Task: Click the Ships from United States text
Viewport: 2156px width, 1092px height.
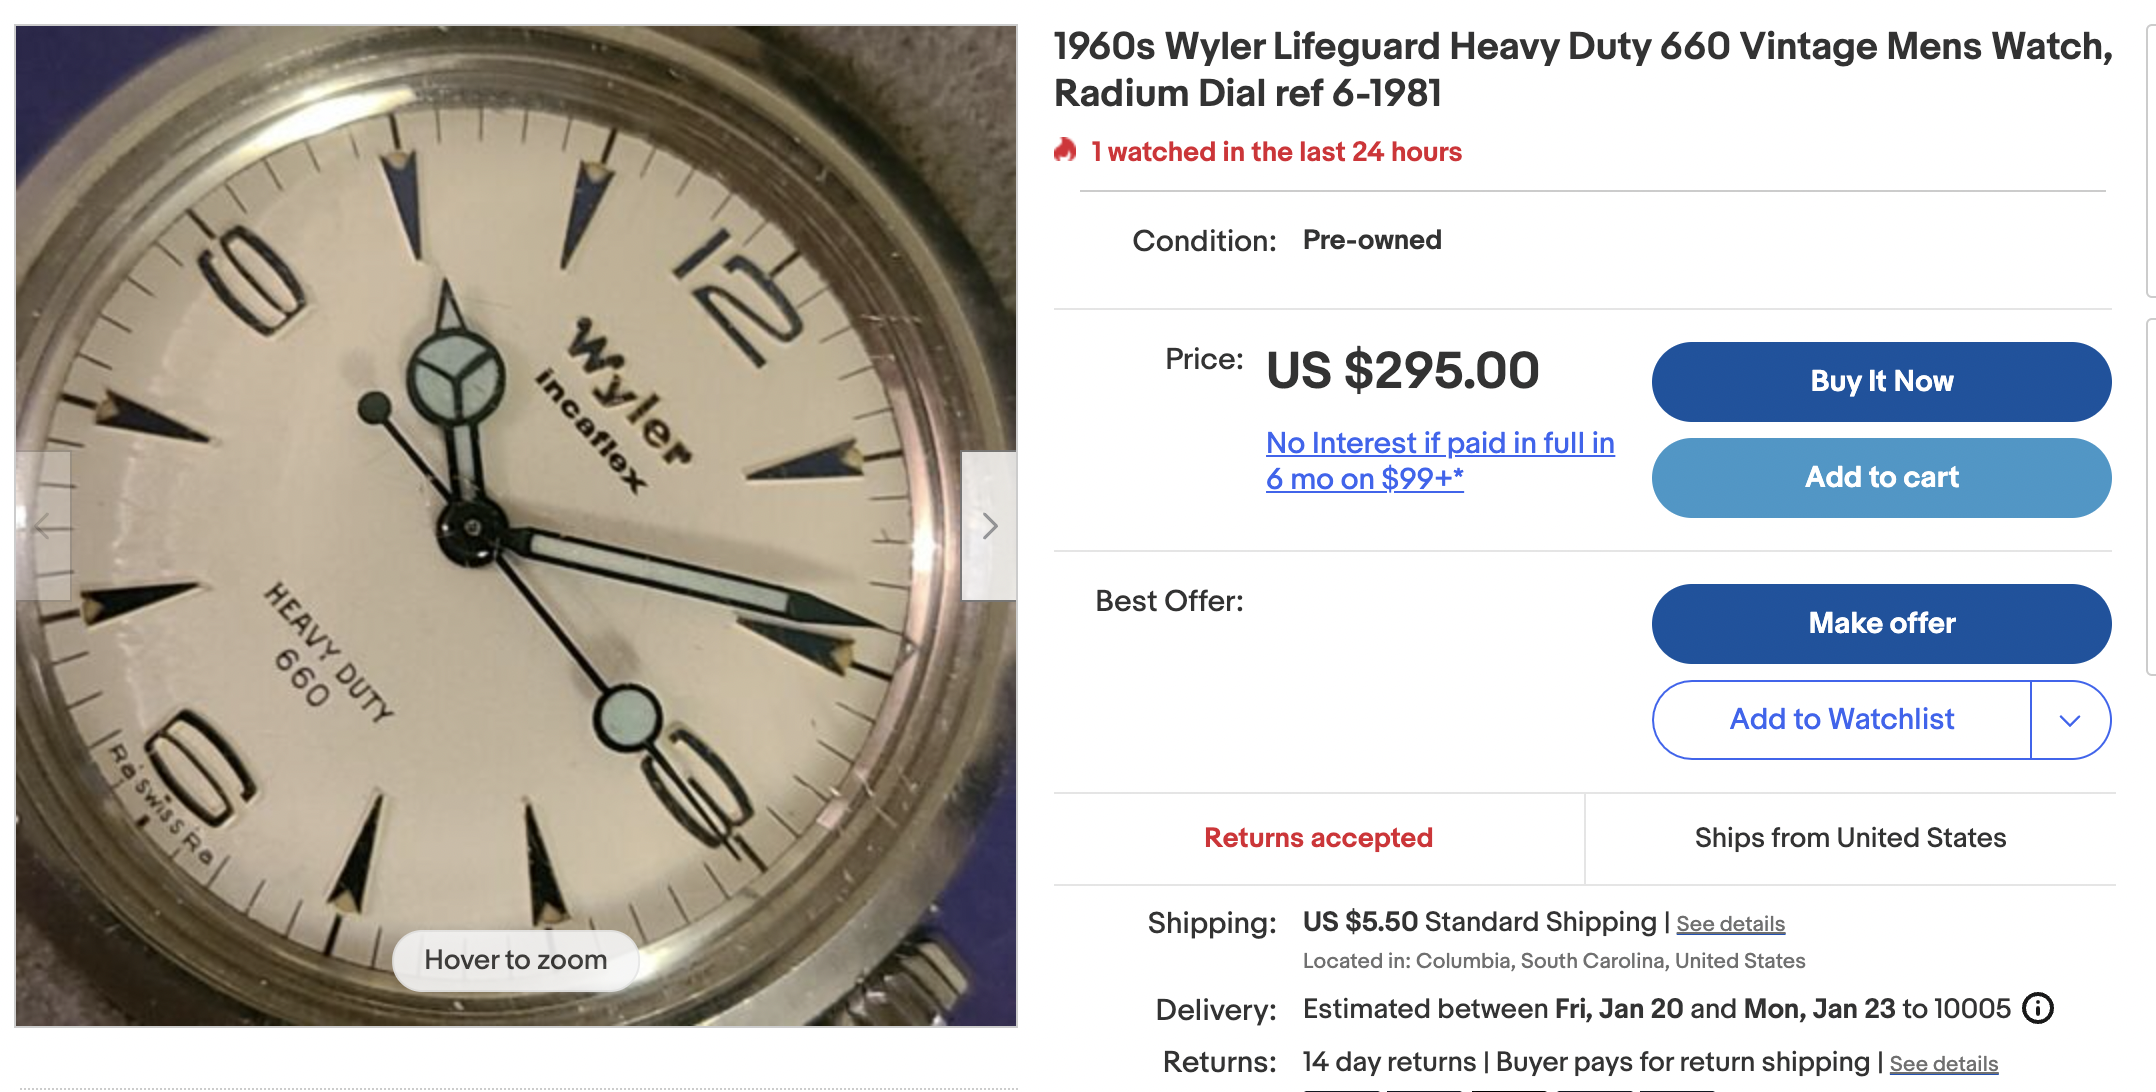Action: tap(1850, 838)
